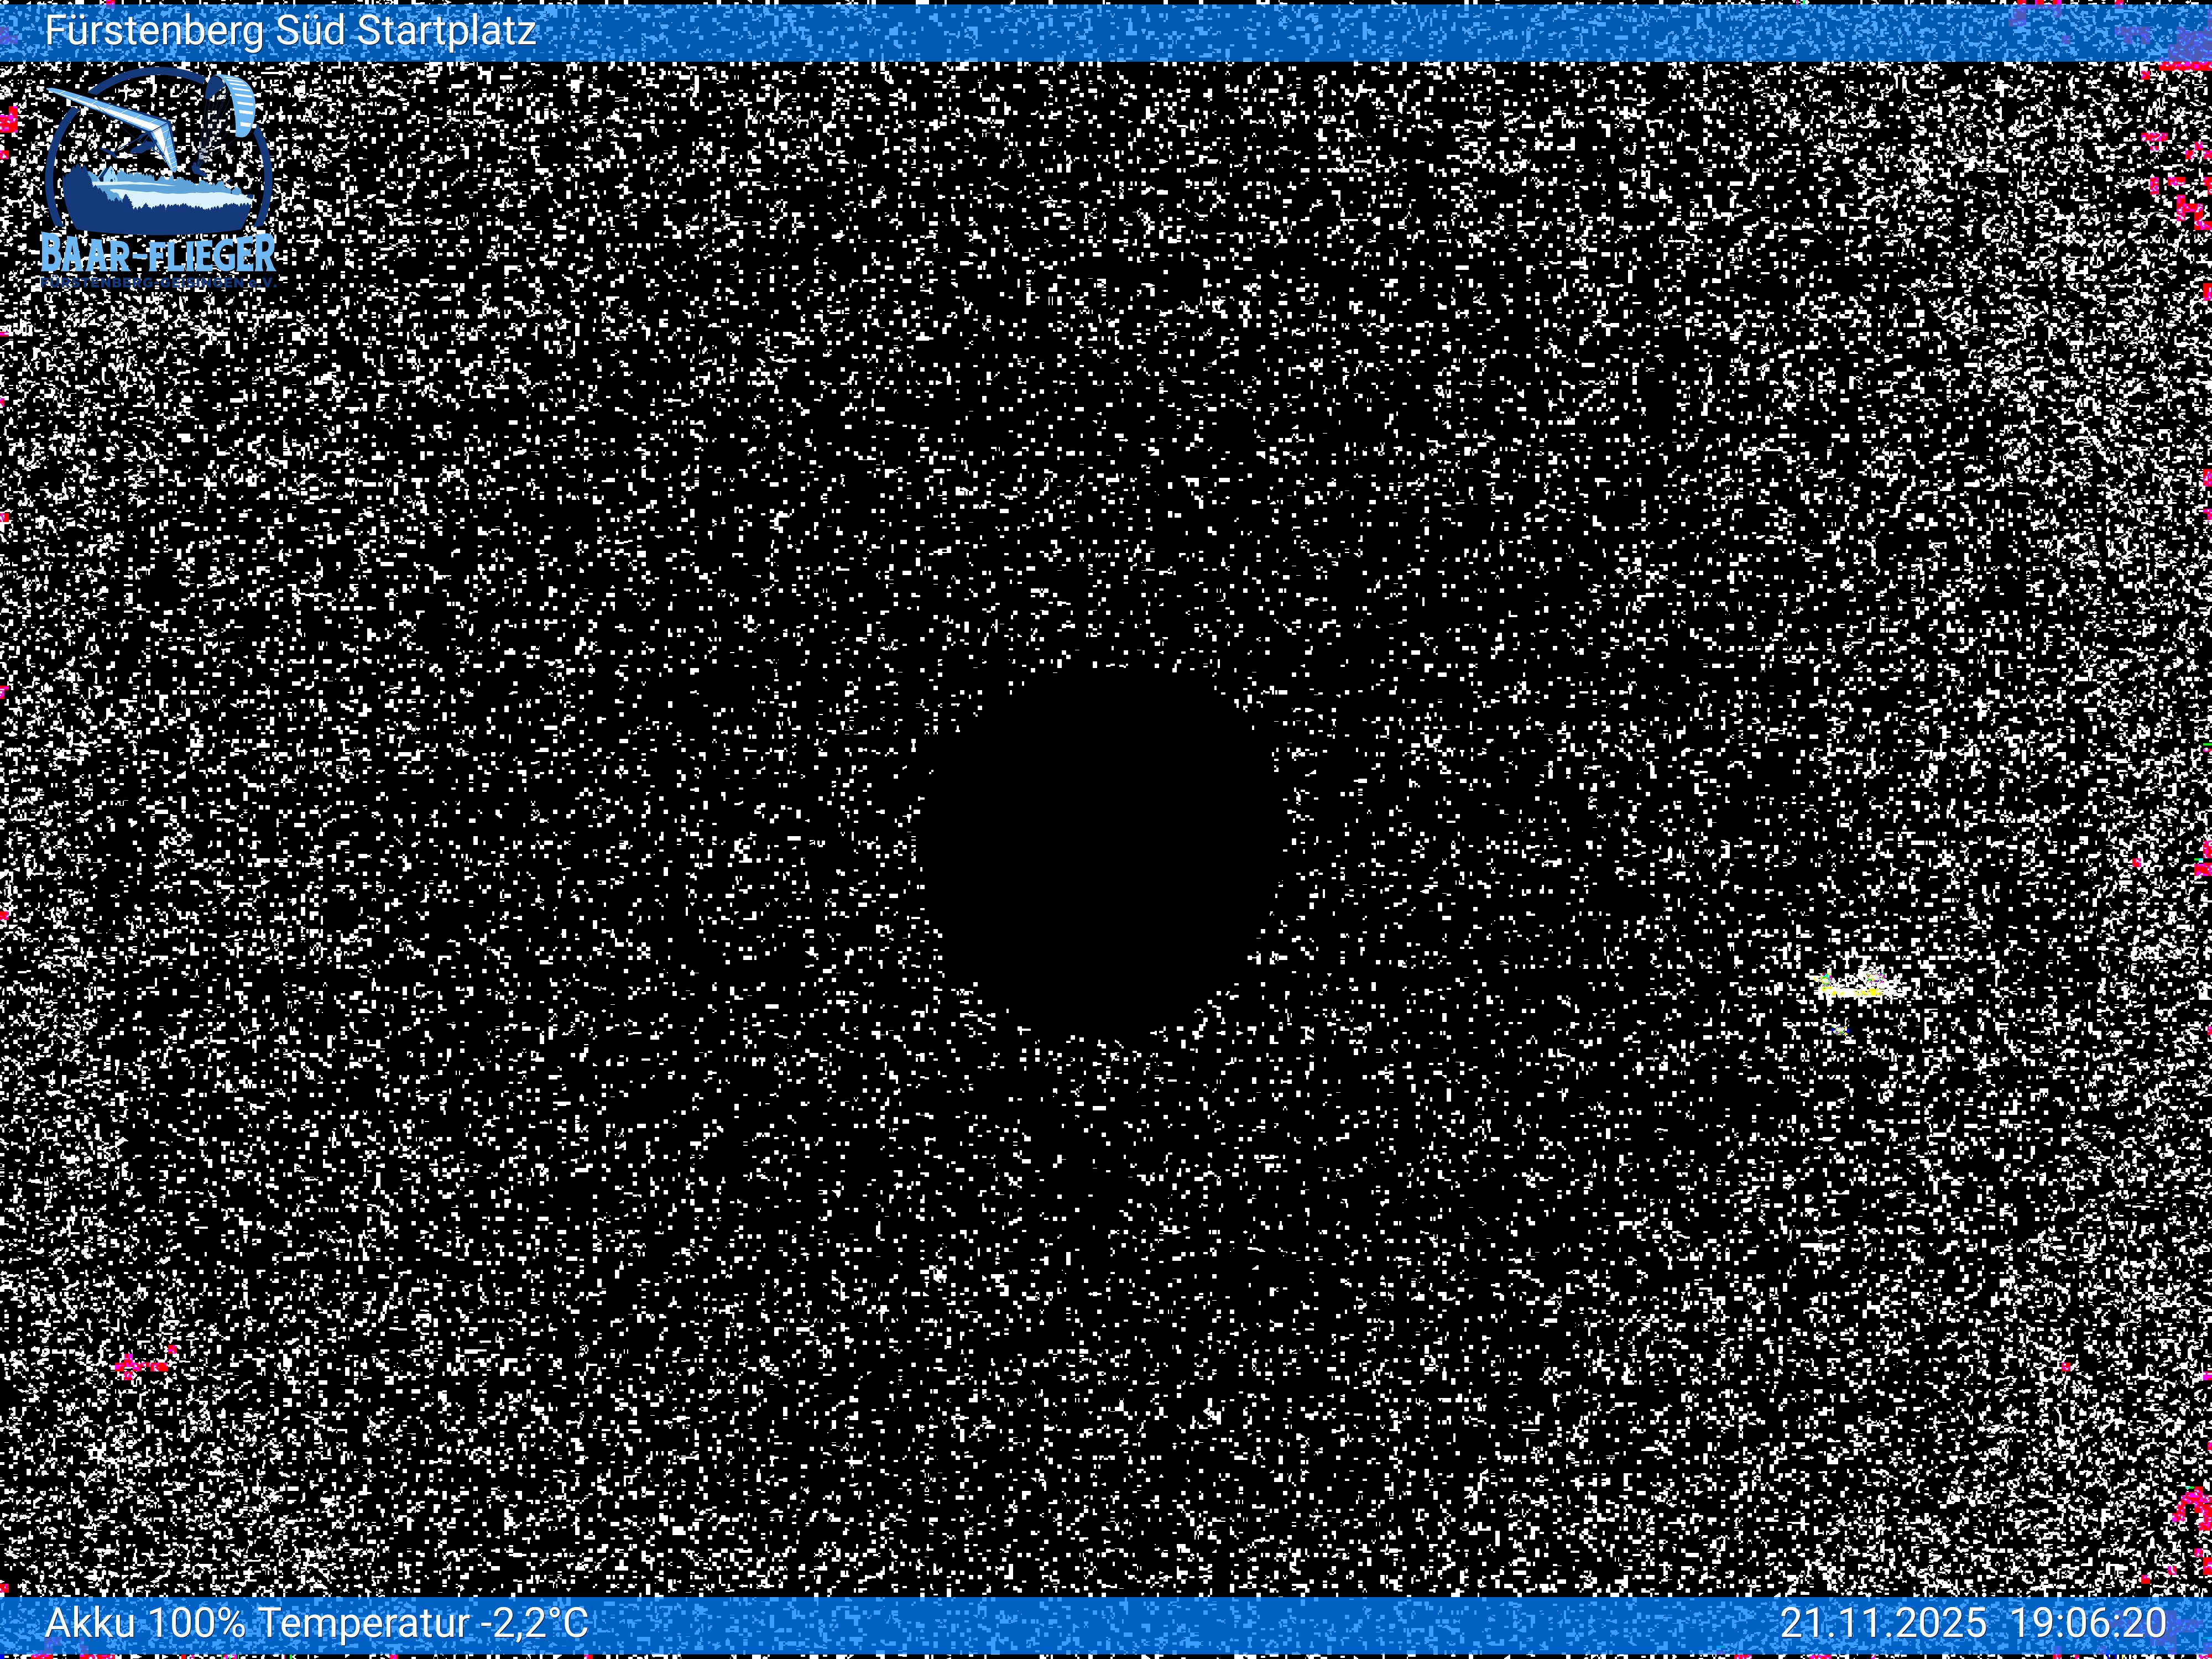Click the paraglider pilot figure in the logo
Viewport: 2212px width, 1659px height.
point(198,171)
